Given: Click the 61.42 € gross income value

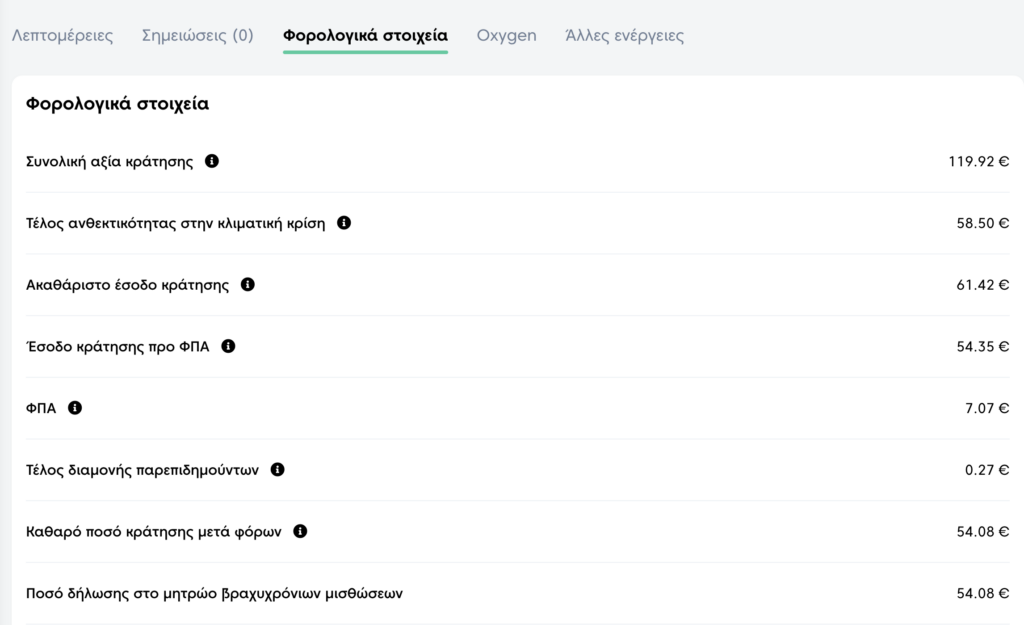Looking at the screenshot, I should [x=982, y=285].
